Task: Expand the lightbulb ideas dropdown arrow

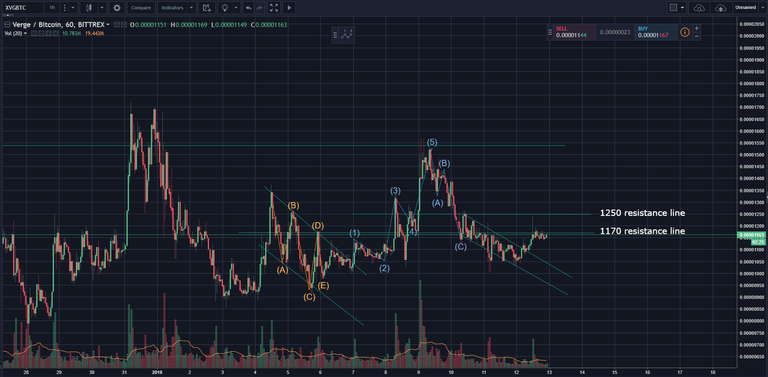Action: tap(236, 8)
